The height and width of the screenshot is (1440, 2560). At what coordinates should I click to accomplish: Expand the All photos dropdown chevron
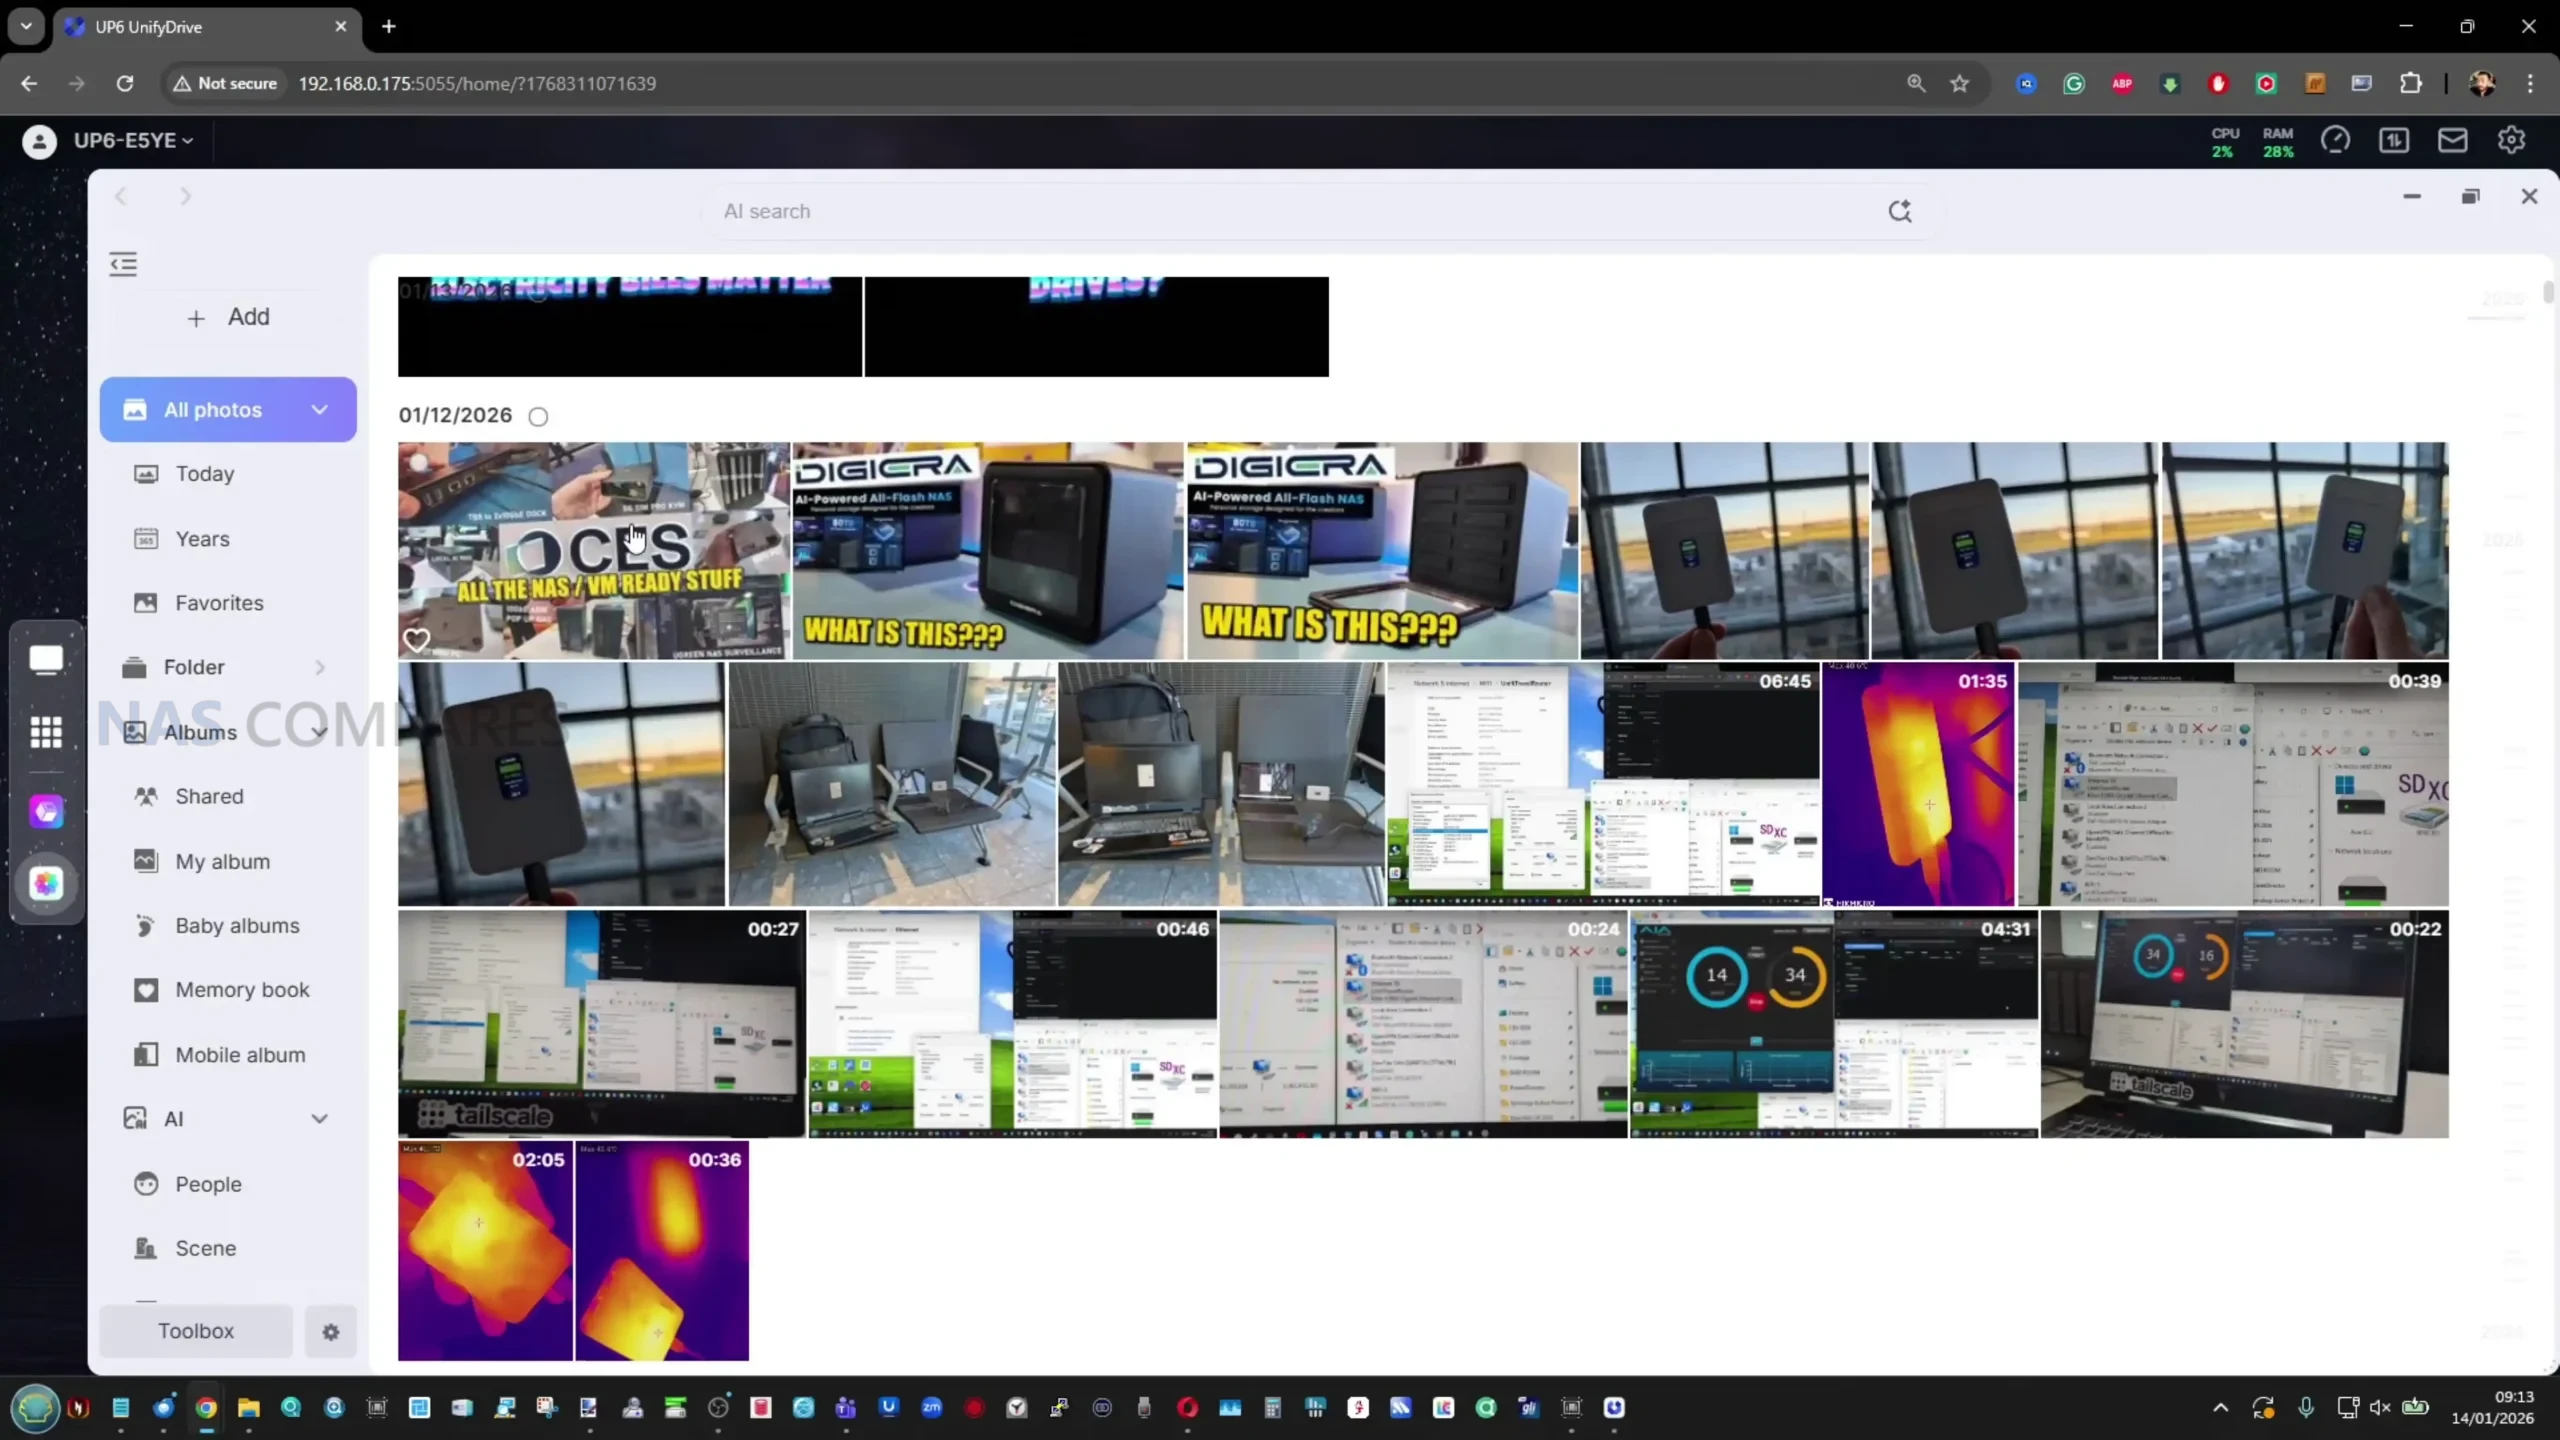tap(319, 410)
